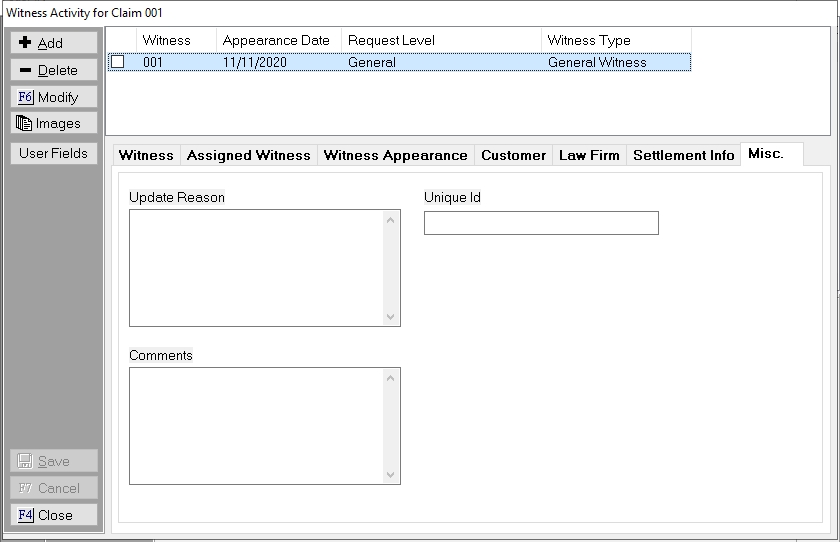Viewport: 840px width, 542px height.
Task: Open the Settlement Info tab
Action: (x=683, y=155)
